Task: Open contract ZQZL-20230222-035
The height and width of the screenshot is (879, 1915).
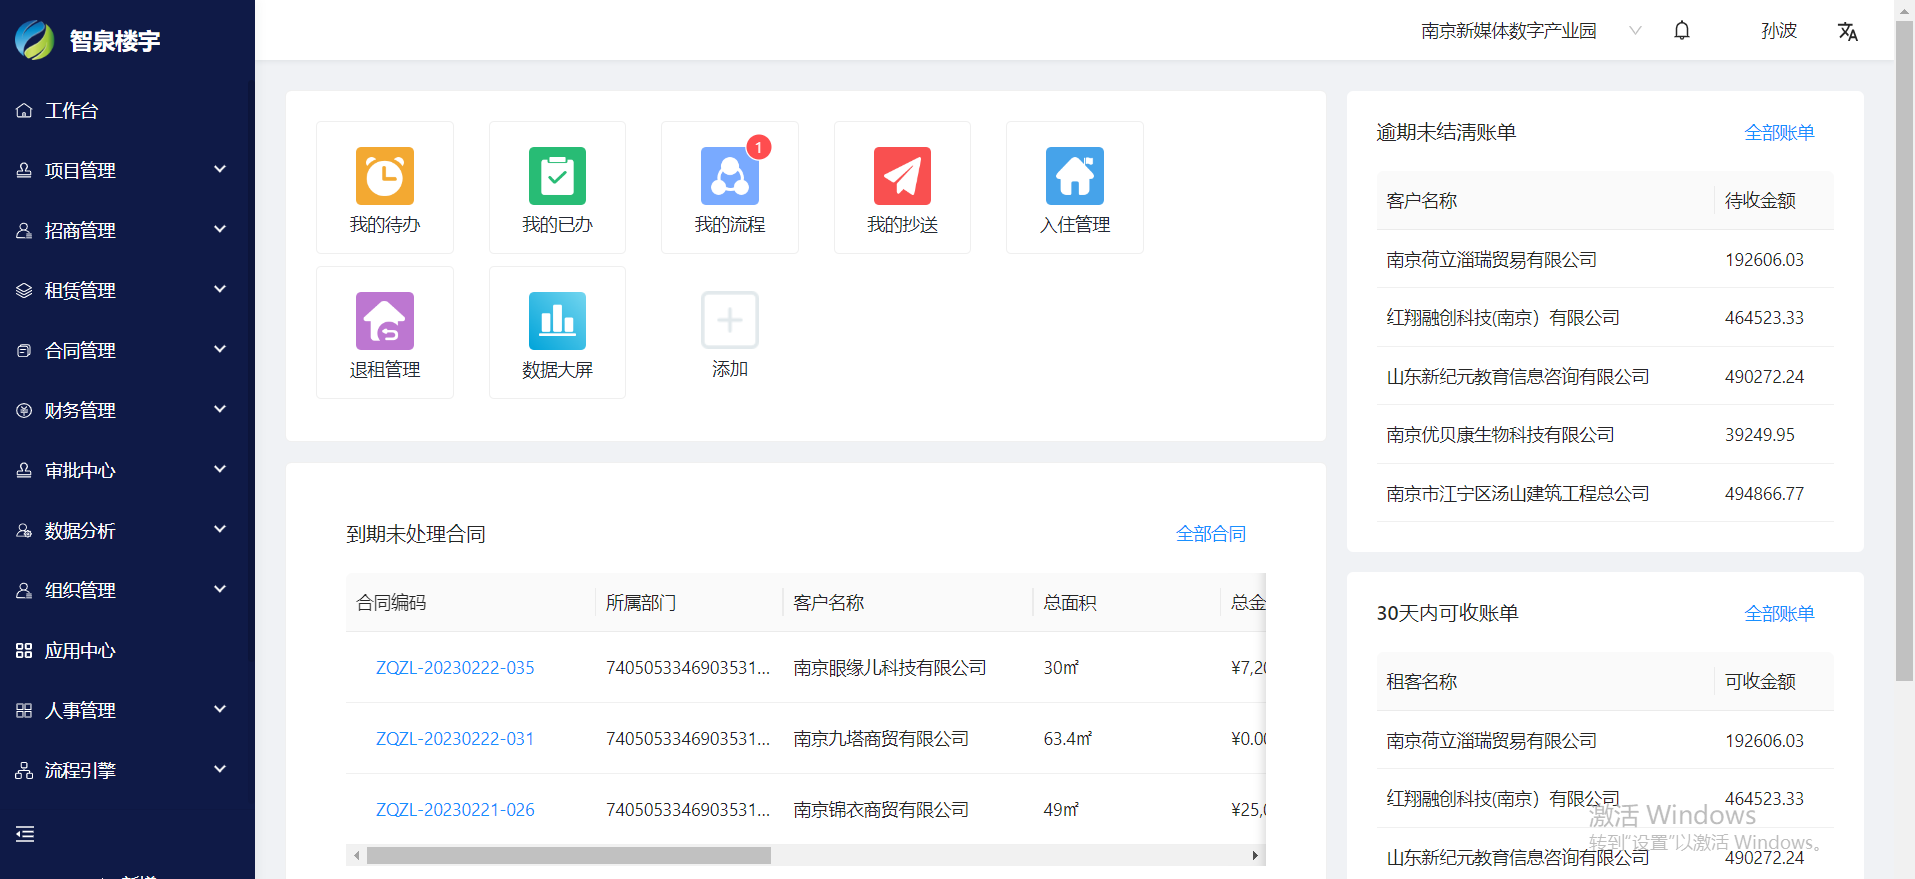Action: click(x=455, y=668)
